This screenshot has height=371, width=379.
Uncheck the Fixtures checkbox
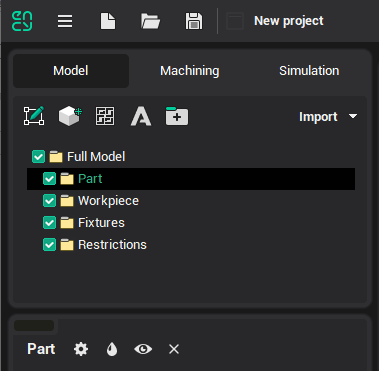(49, 223)
